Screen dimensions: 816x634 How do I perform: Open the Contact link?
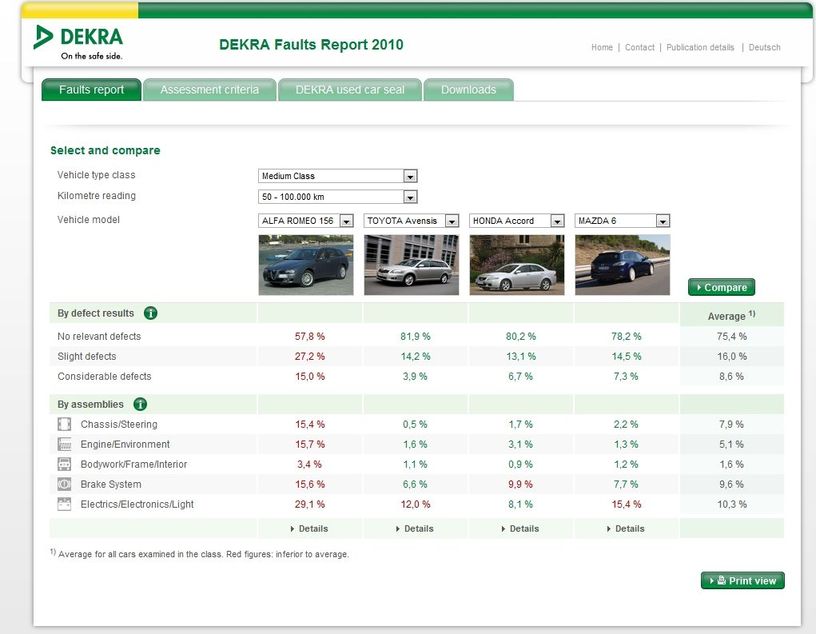click(640, 47)
